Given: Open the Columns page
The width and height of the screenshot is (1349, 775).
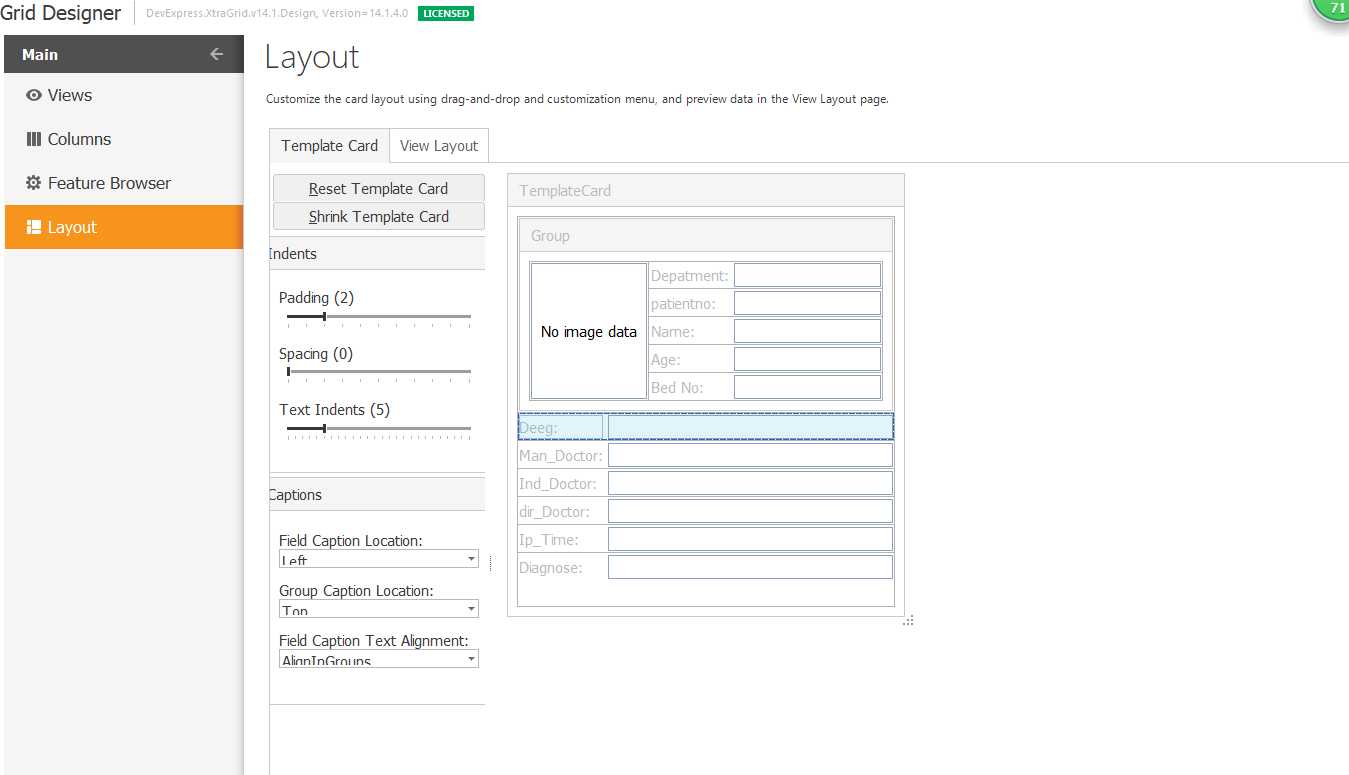Looking at the screenshot, I should point(124,139).
